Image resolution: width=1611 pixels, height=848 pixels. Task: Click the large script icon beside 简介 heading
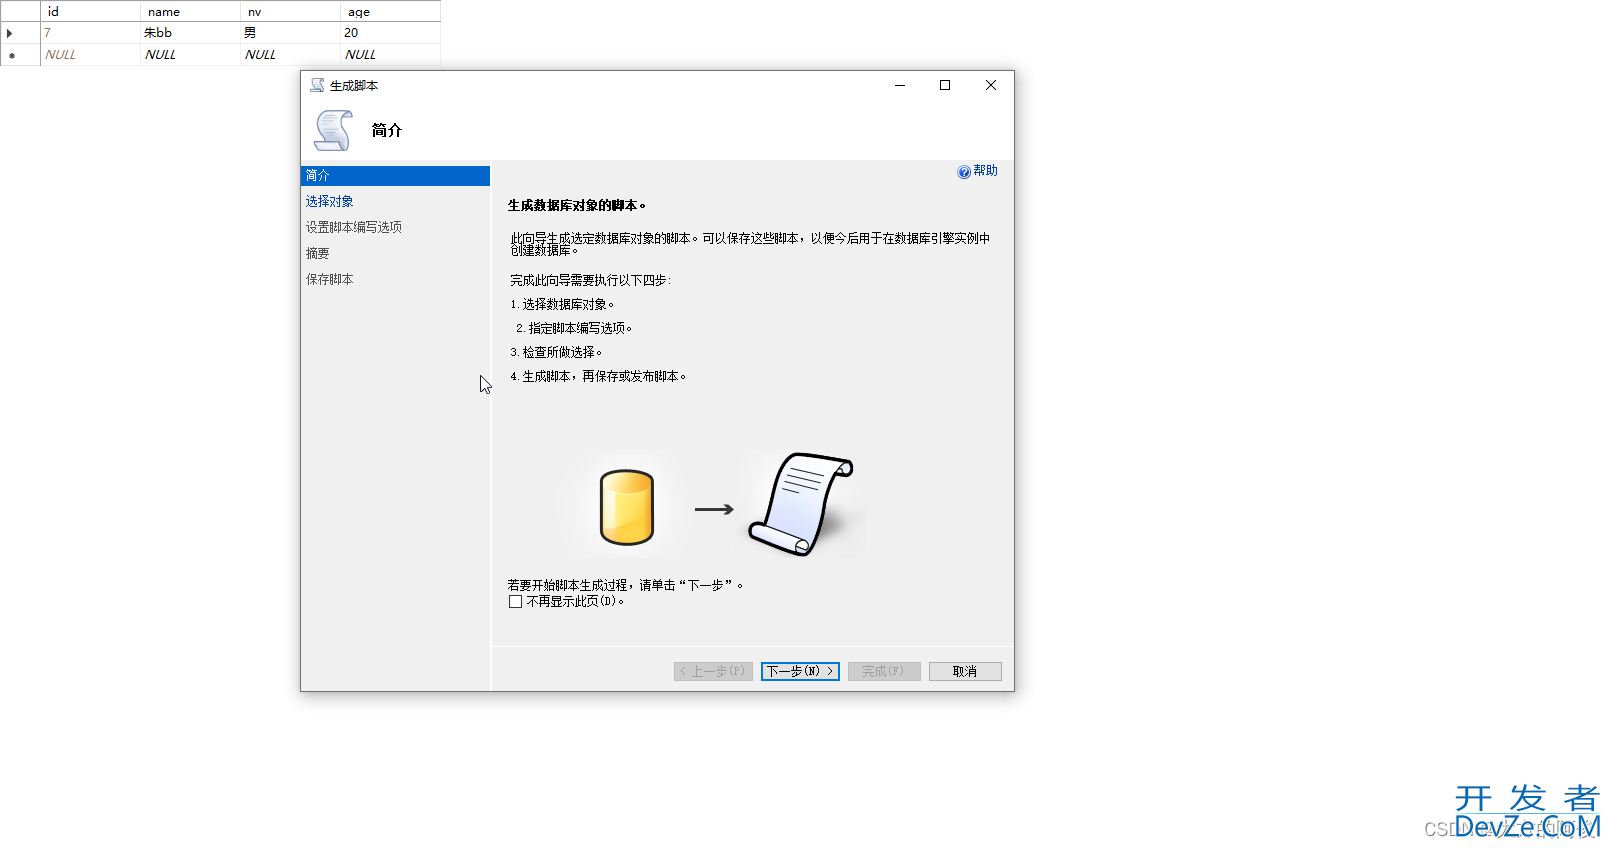[x=333, y=130]
